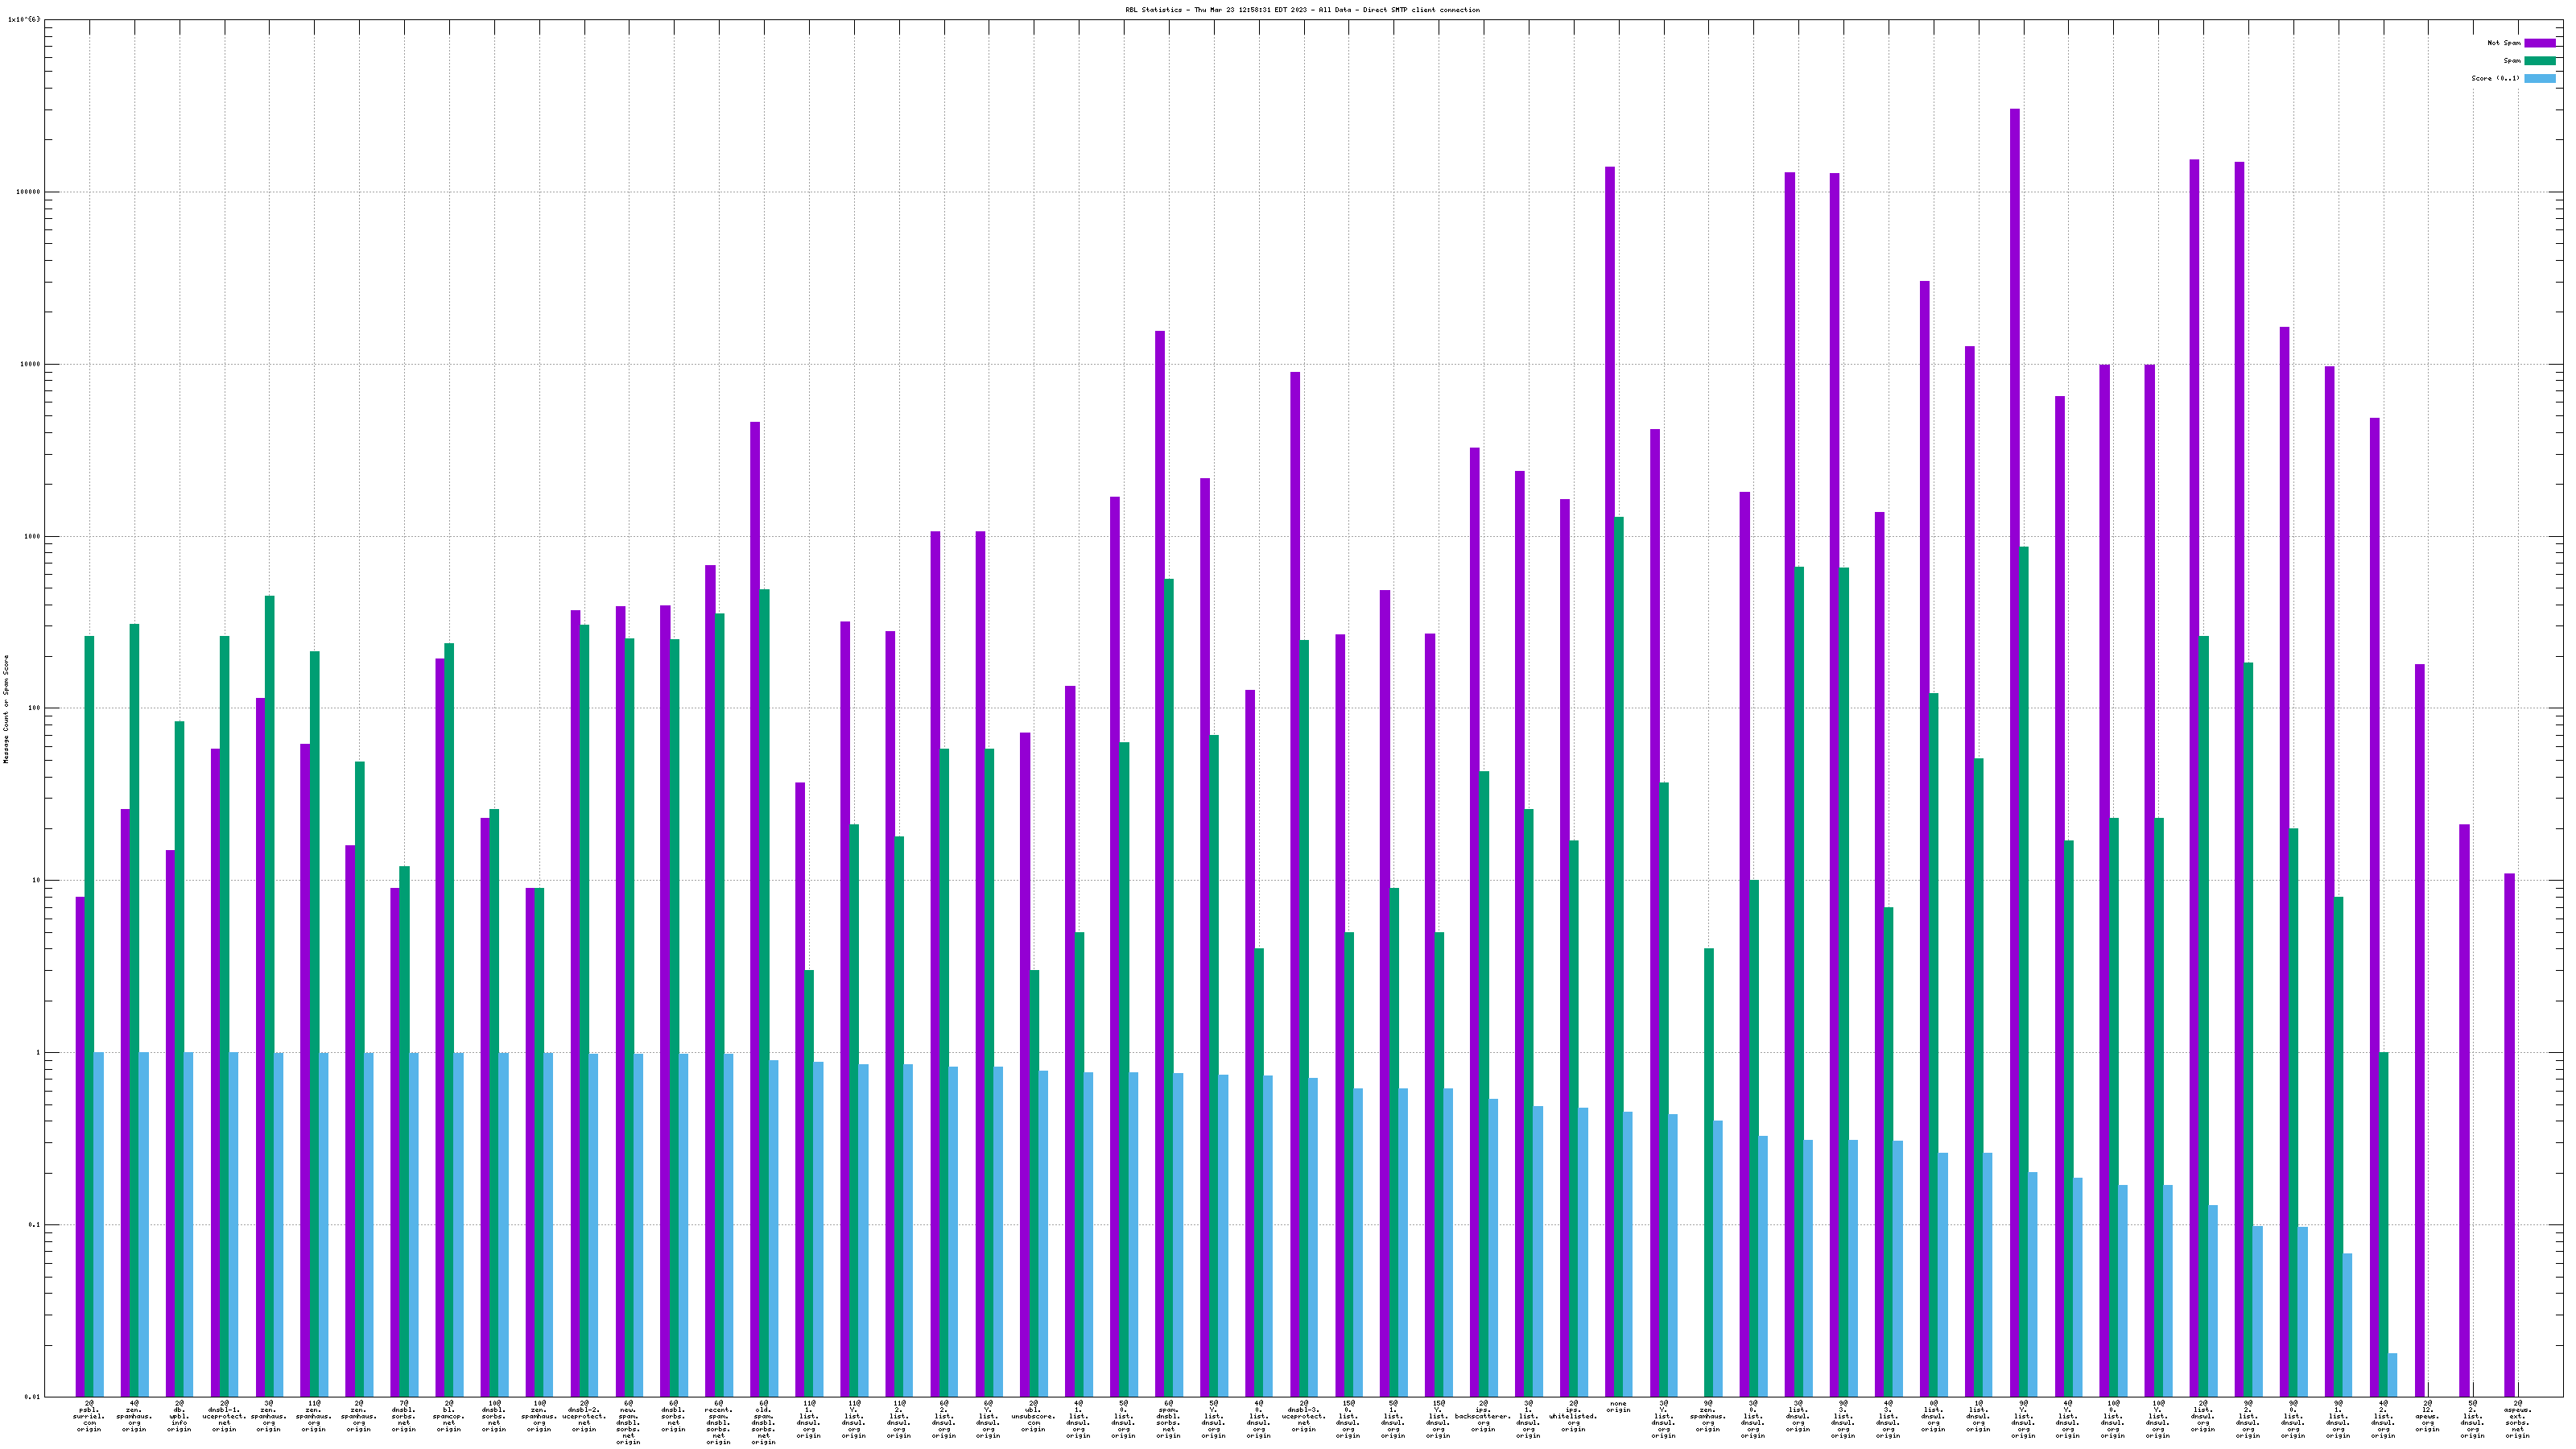Click the ips.whitelisted.org origin x-axis label
The width and height of the screenshot is (2576, 1449).
(1573, 1416)
